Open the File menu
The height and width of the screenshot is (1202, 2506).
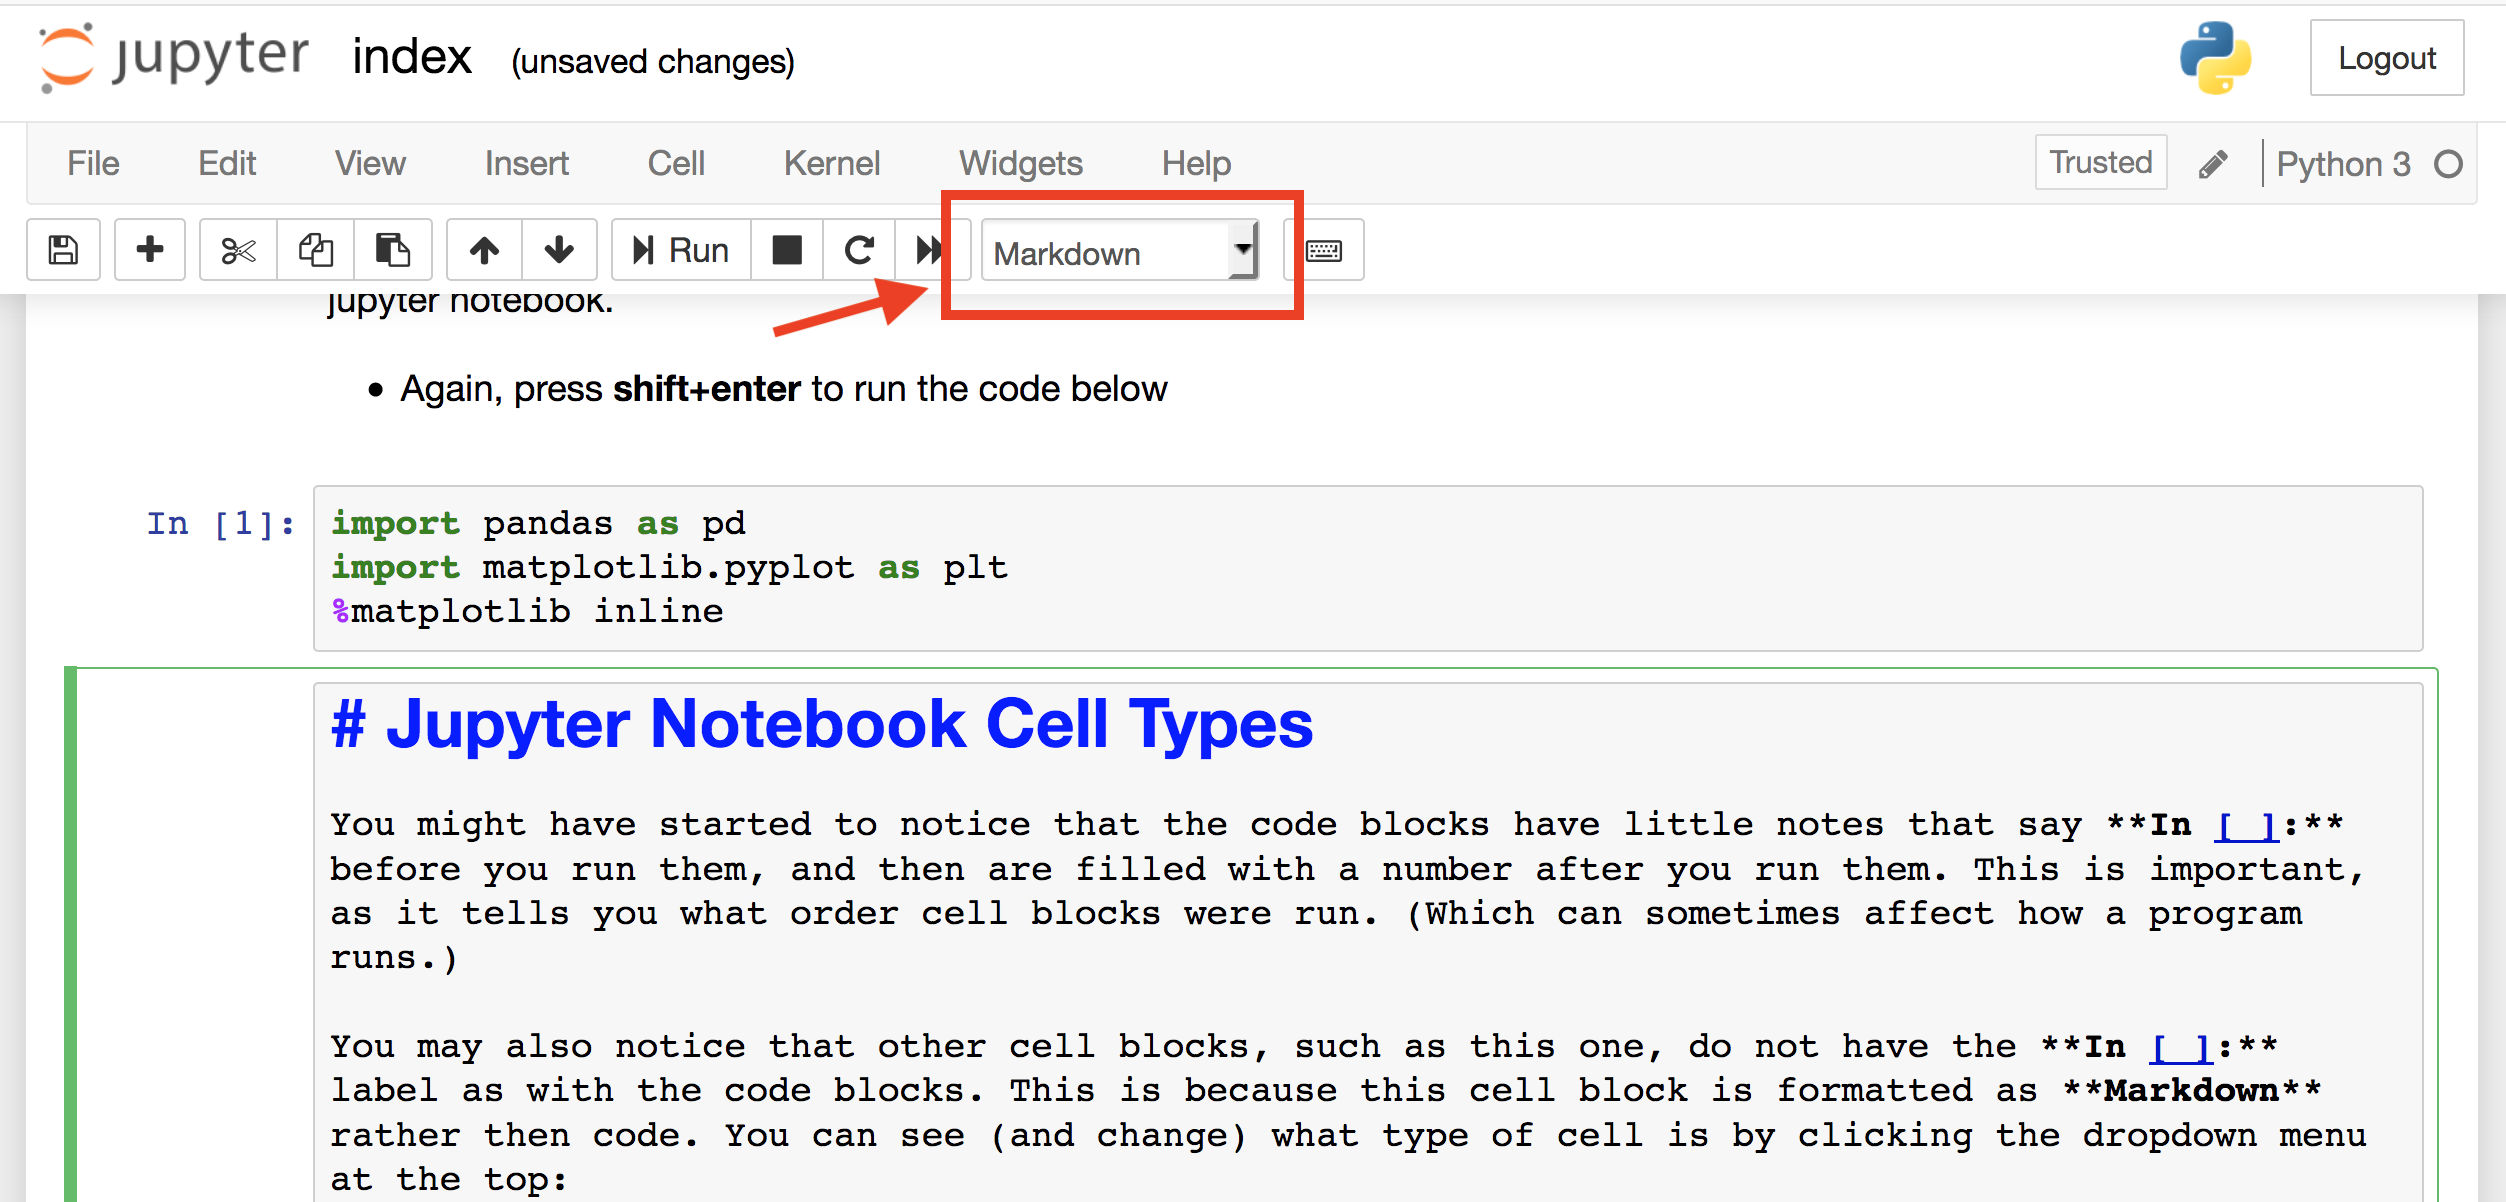pyautogui.click(x=93, y=163)
